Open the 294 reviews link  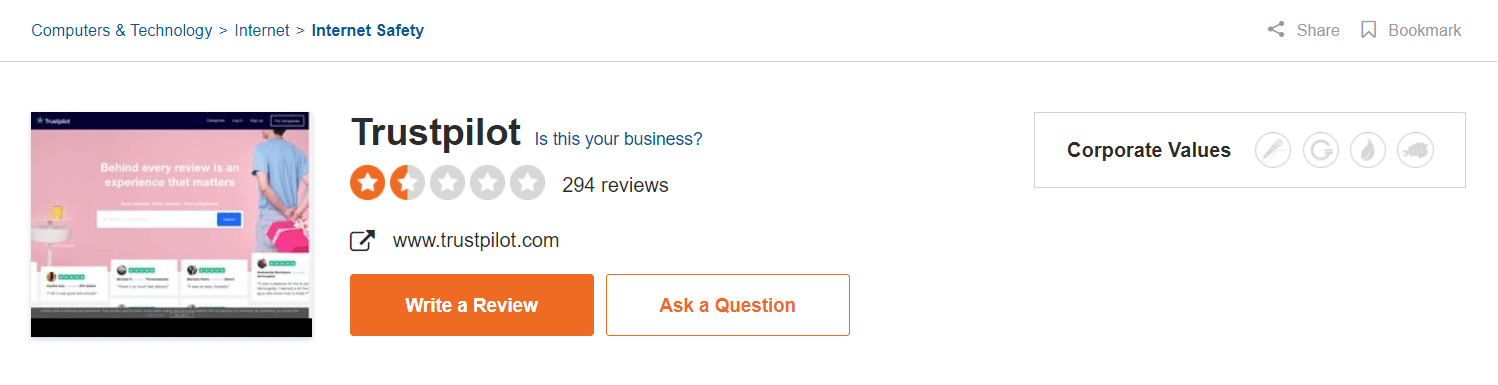[615, 185]
